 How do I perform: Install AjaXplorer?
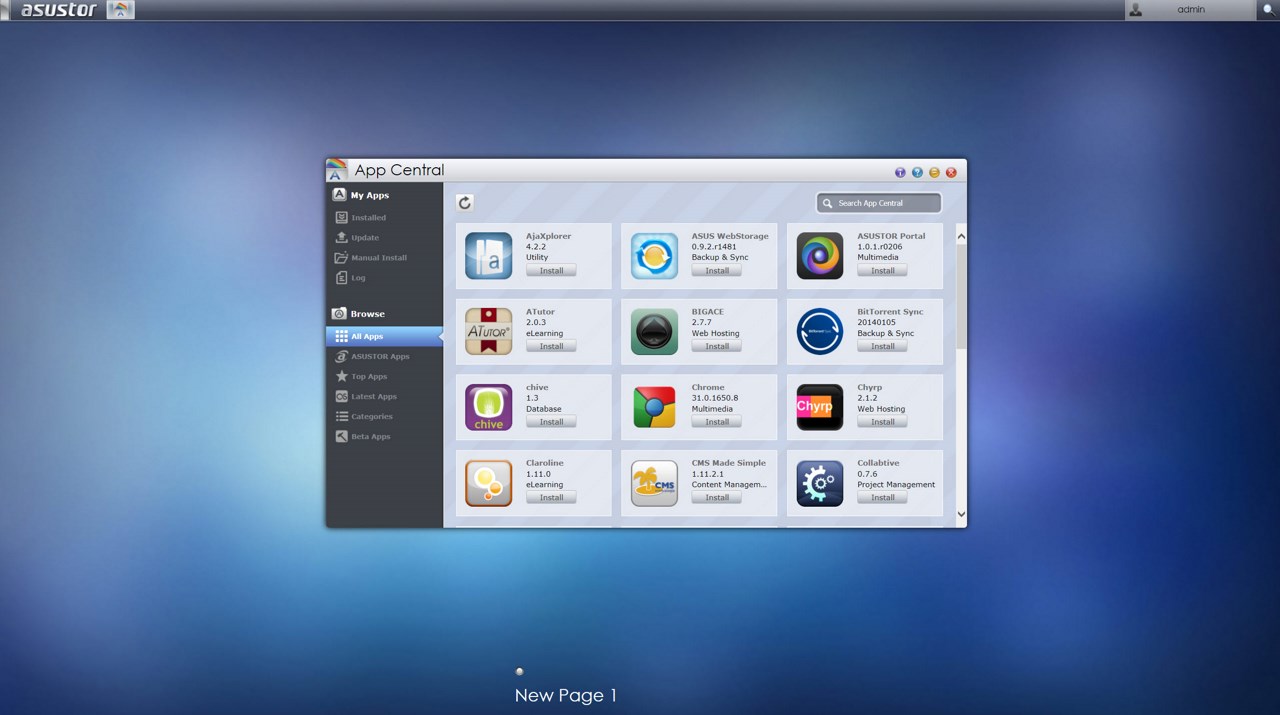click(551, 271)
